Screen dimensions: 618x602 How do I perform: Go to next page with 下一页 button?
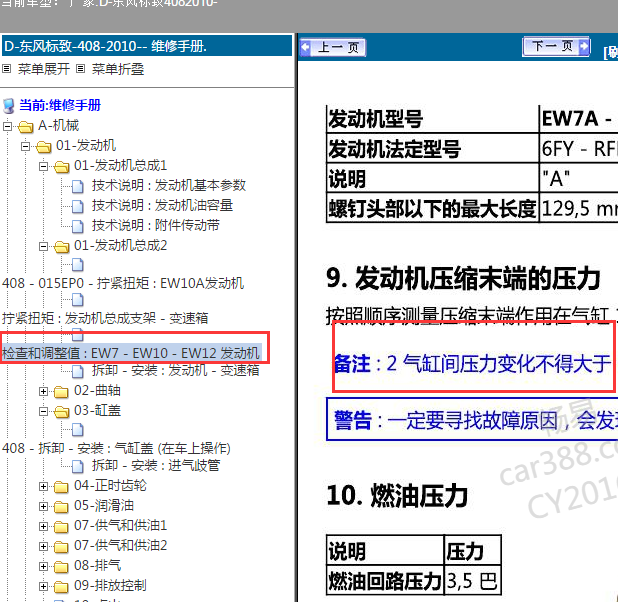556,47
